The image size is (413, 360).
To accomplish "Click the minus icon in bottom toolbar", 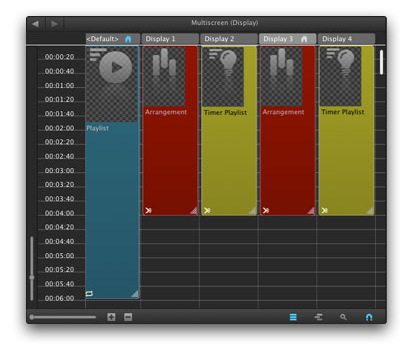I will pos(128,317).
